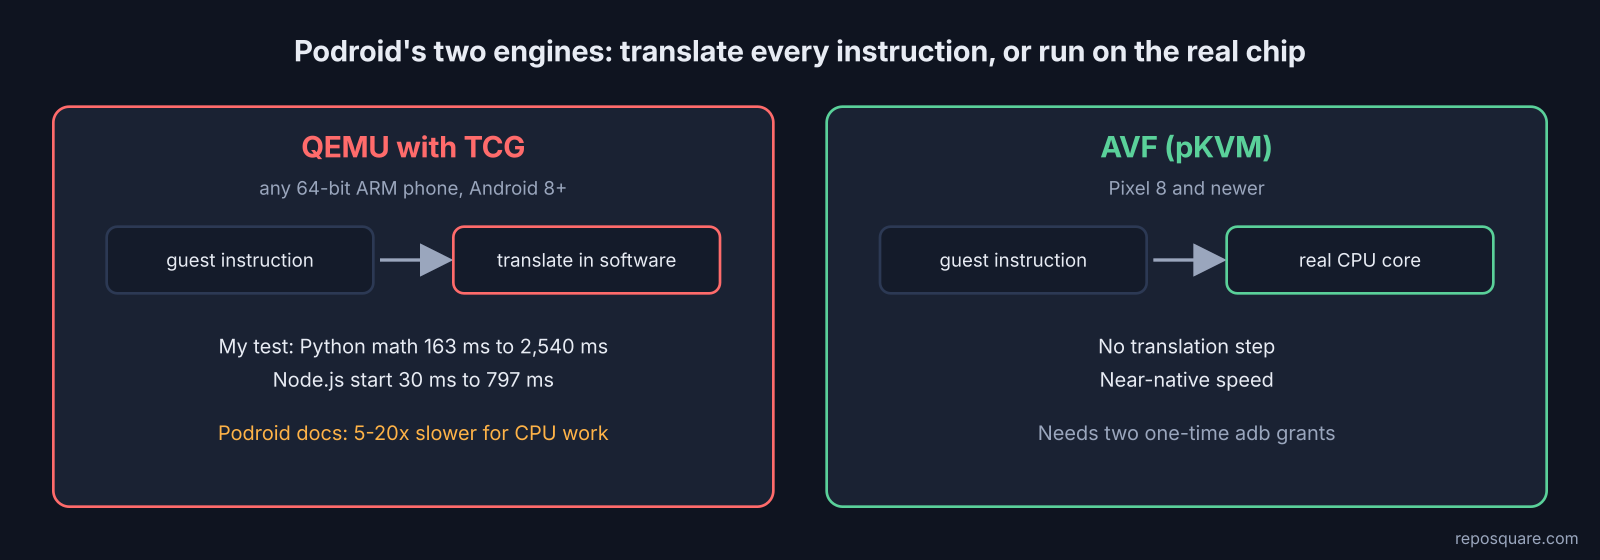Image resolution: width=1600 pixels, height=560 pixels.
Task: Click "Needs two one-time adb grants" text
Action: 1186,433
